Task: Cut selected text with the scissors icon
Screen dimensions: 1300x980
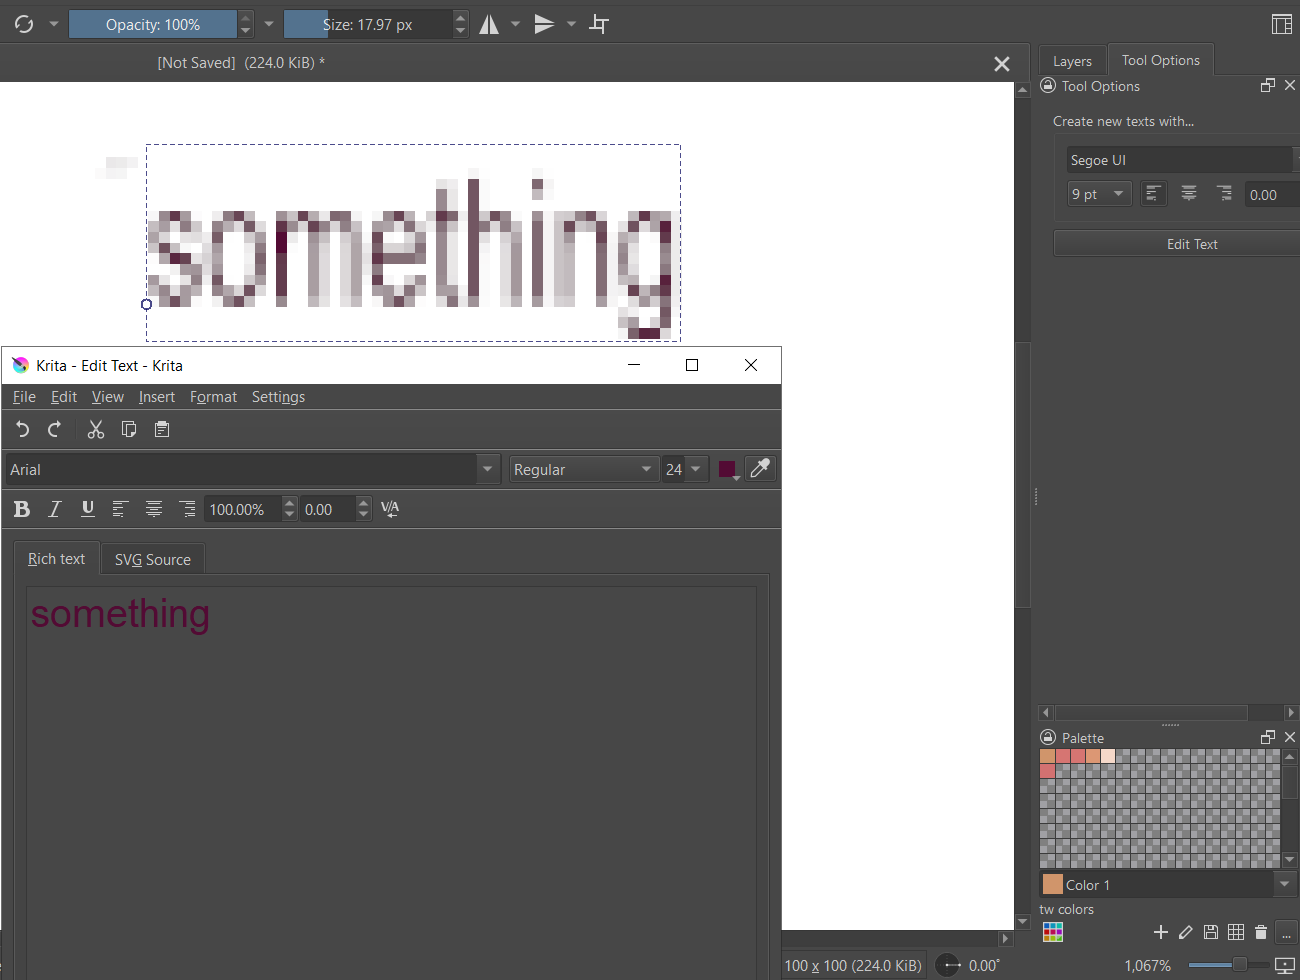Action: point(96,429)
